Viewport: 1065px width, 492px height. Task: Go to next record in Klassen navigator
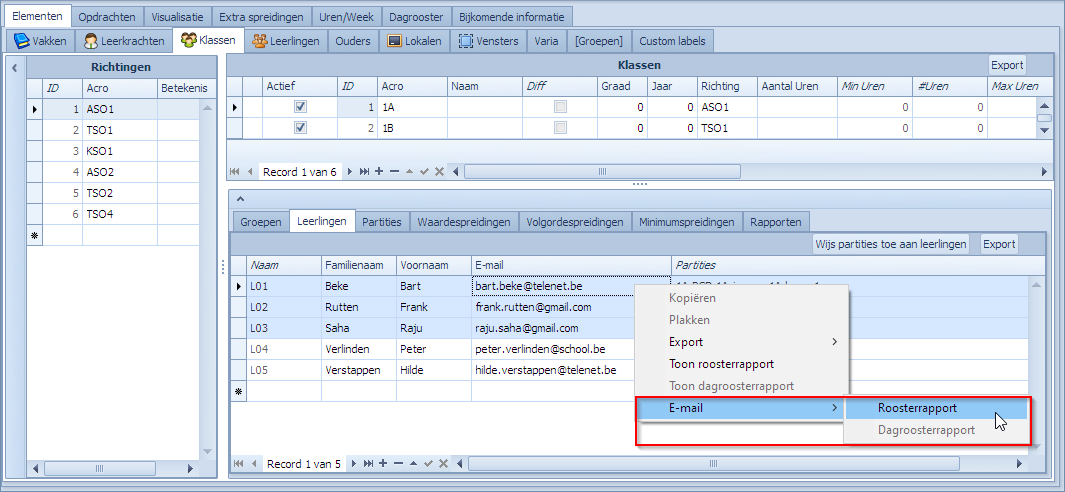pos(350,172)
